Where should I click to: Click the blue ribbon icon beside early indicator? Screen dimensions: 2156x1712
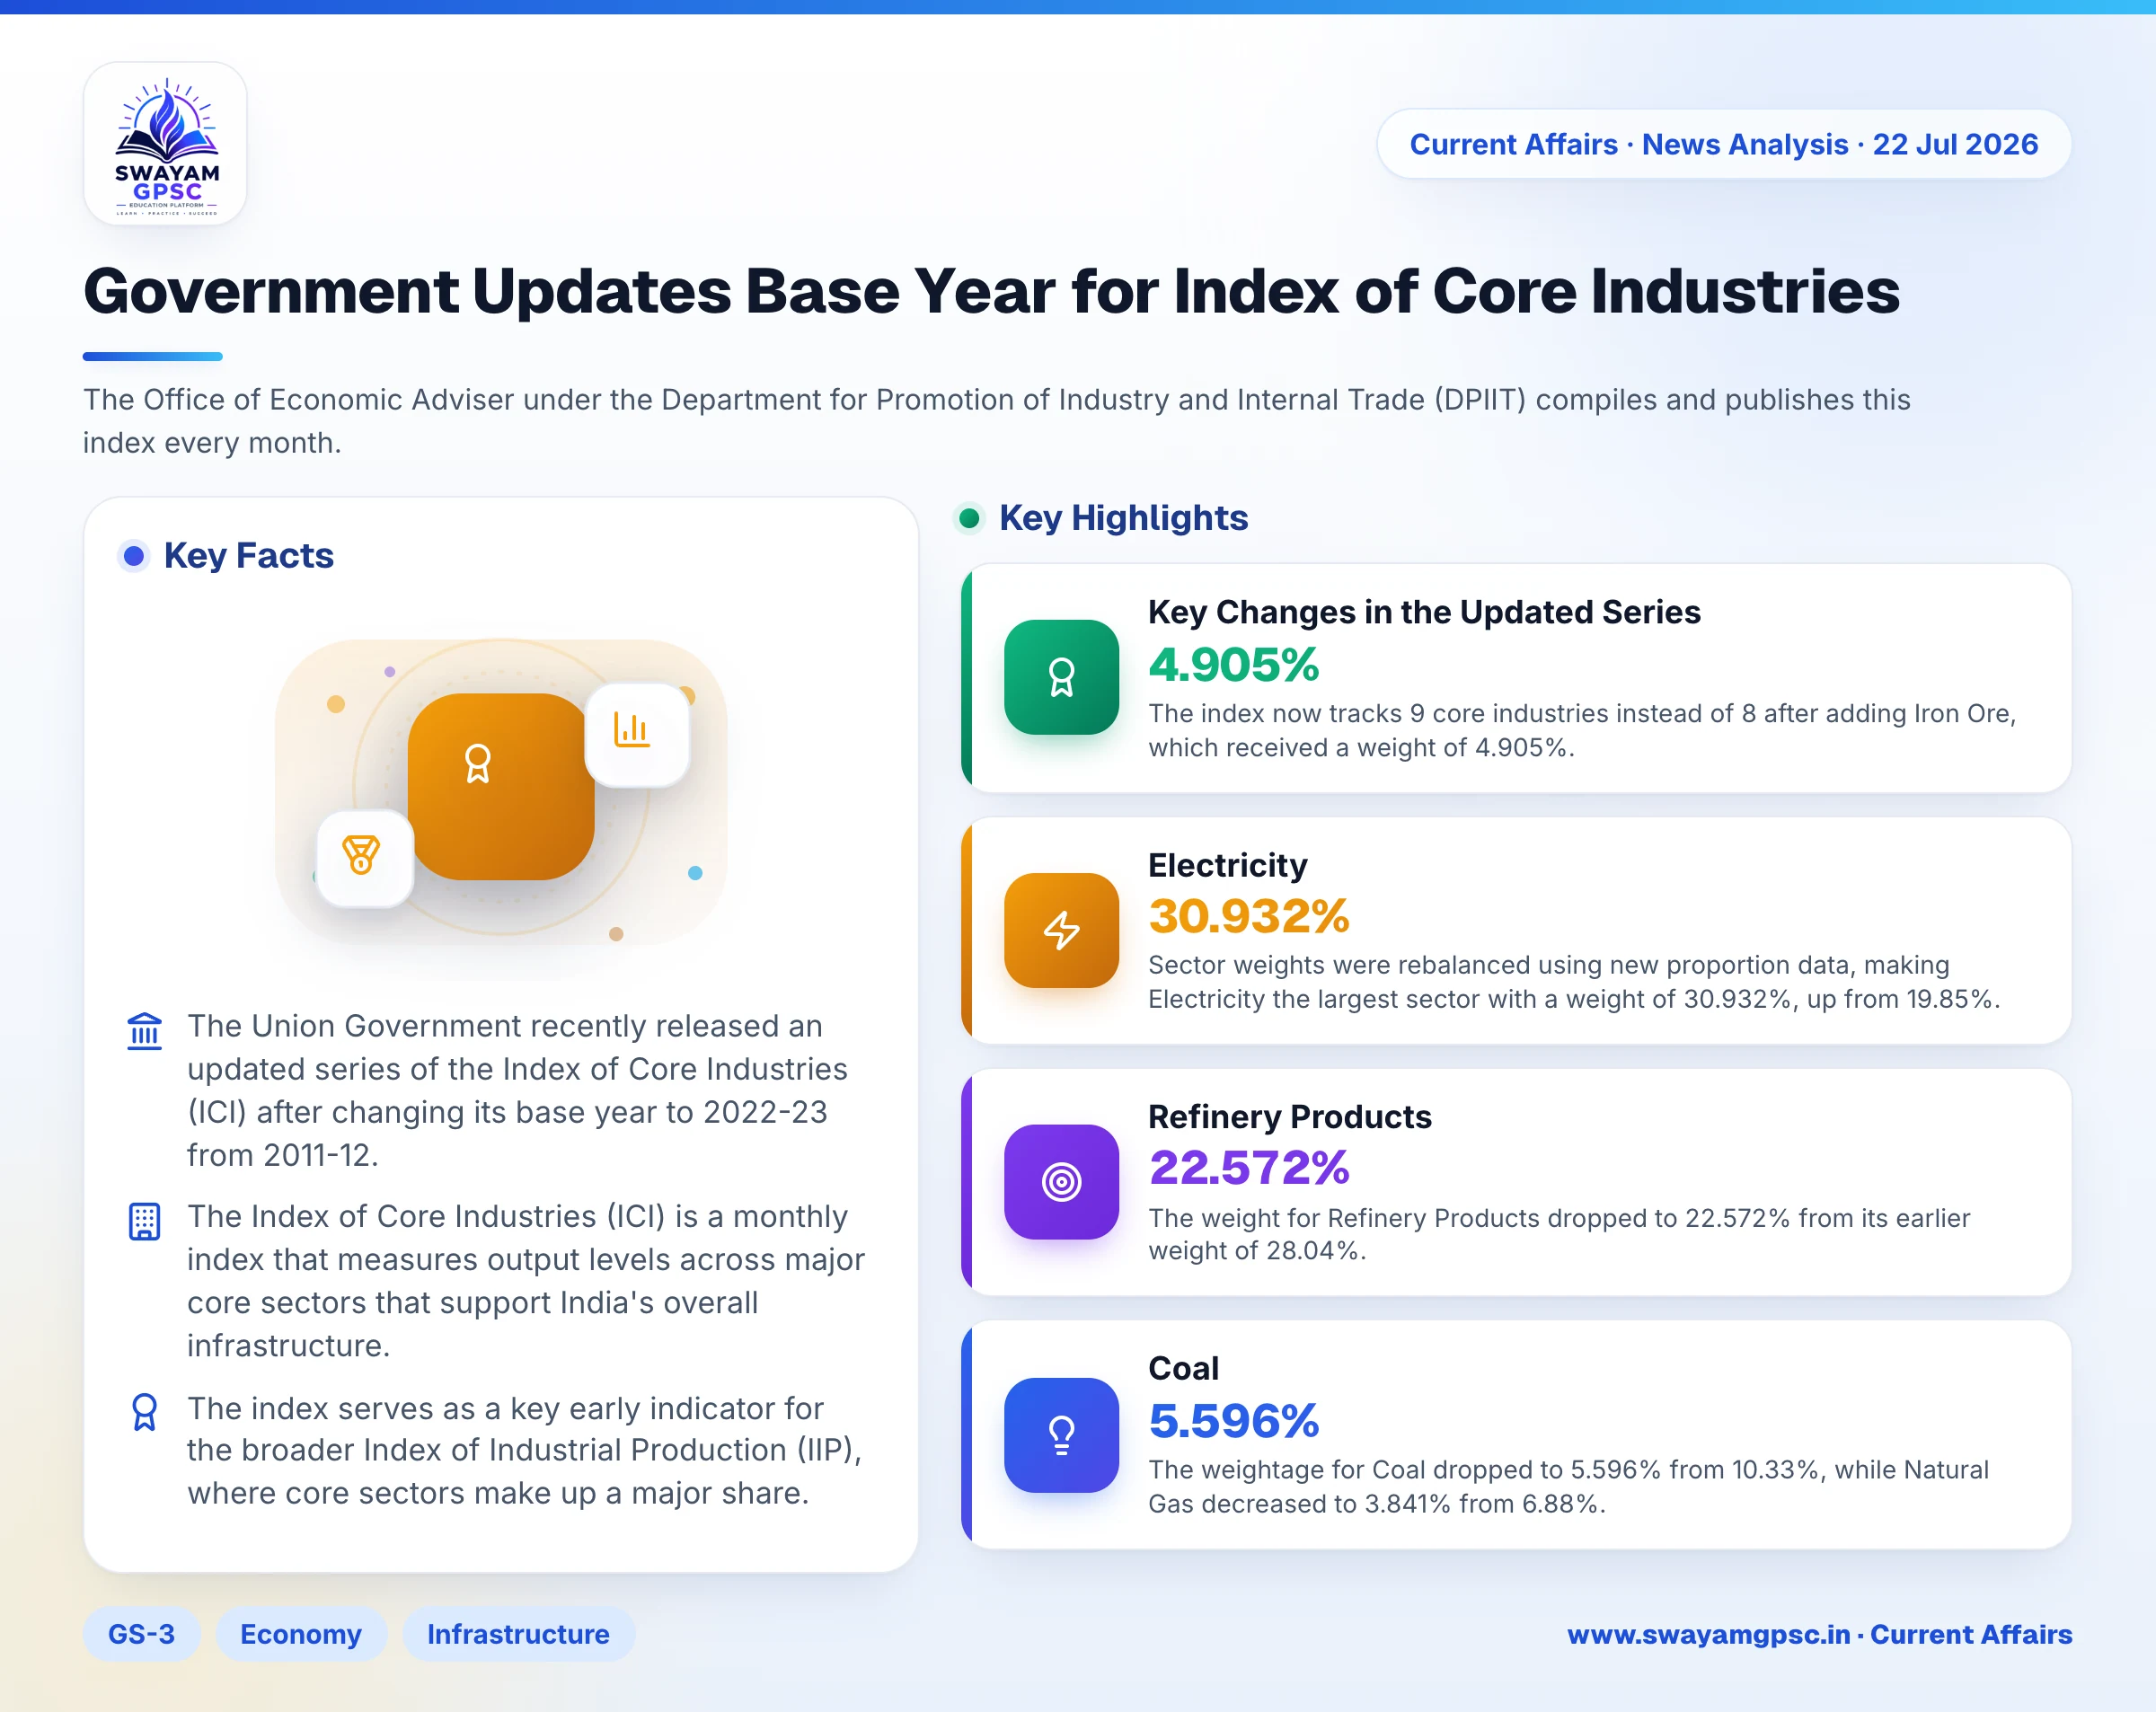[x=145, y=1412]
